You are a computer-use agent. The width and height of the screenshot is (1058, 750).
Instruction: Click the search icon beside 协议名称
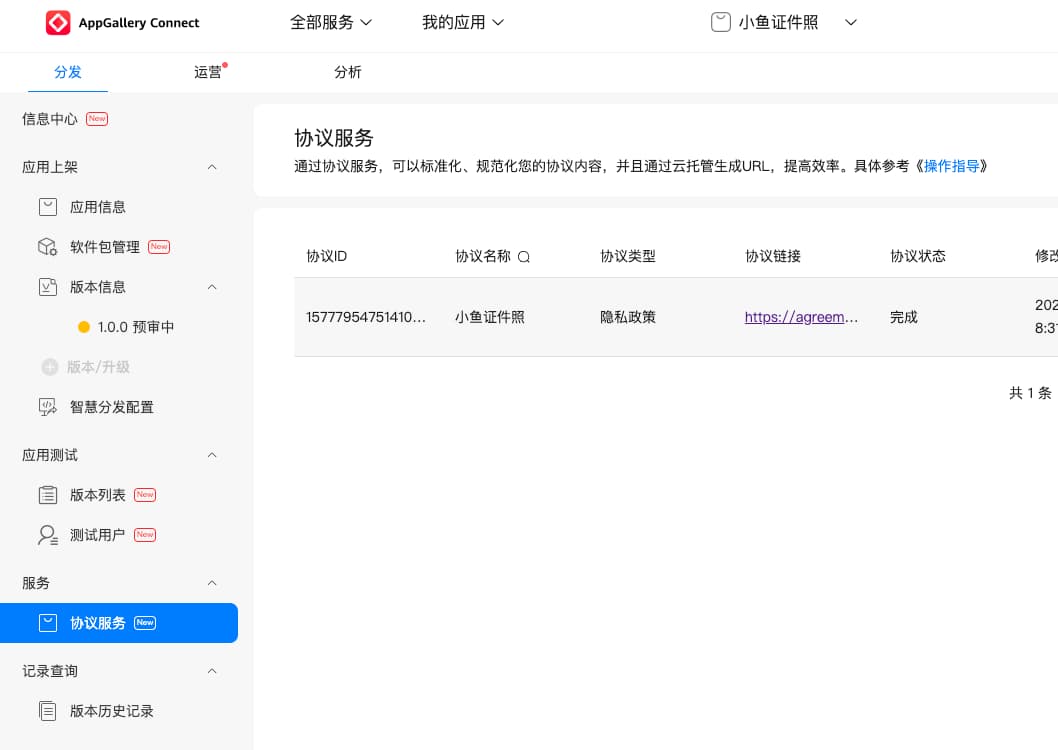tap(523, 257)
